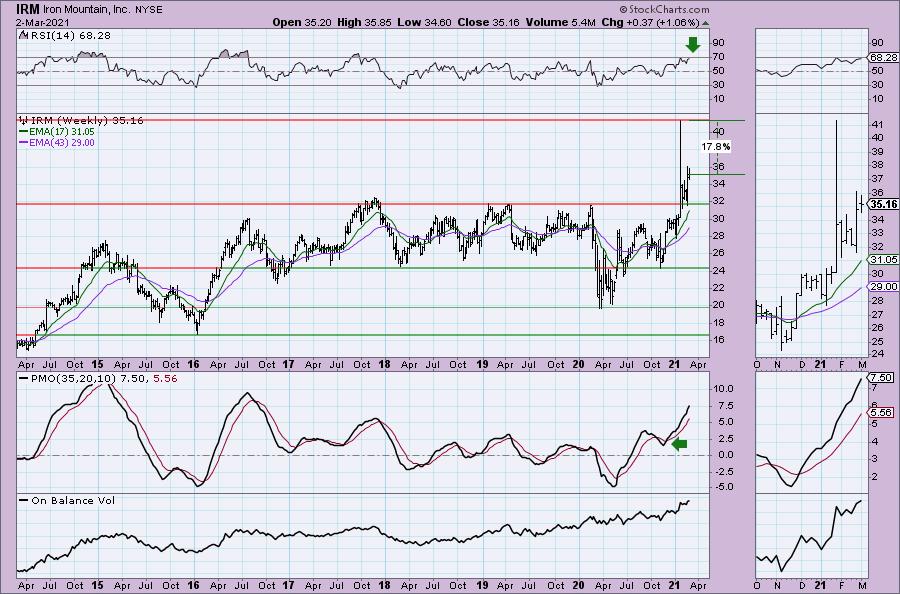Click the 10.0 level on PMO scale

723,389
